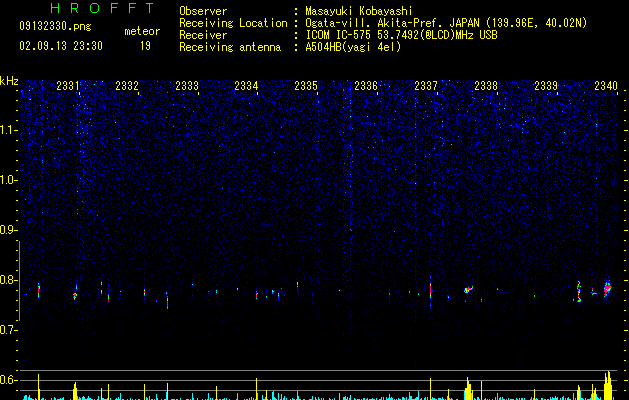The image size is (629, 400).
Task: Click the red vertical echo streak at 2337
Action: [430, 290]
